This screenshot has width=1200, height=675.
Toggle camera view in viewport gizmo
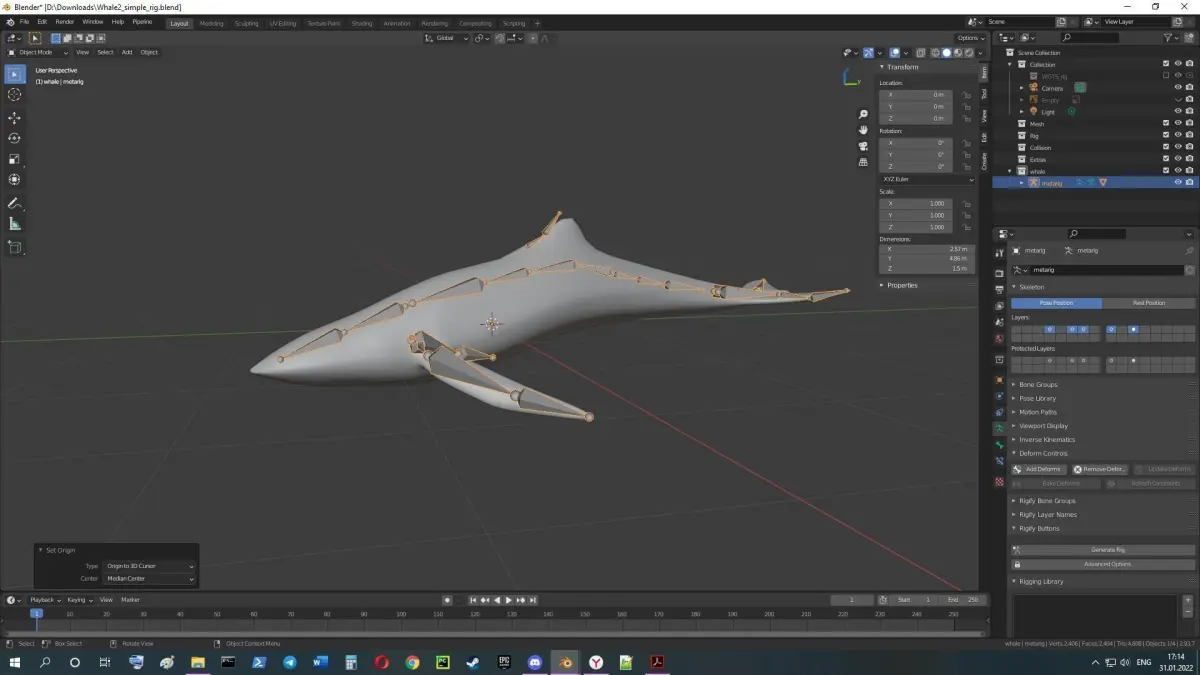862,146
